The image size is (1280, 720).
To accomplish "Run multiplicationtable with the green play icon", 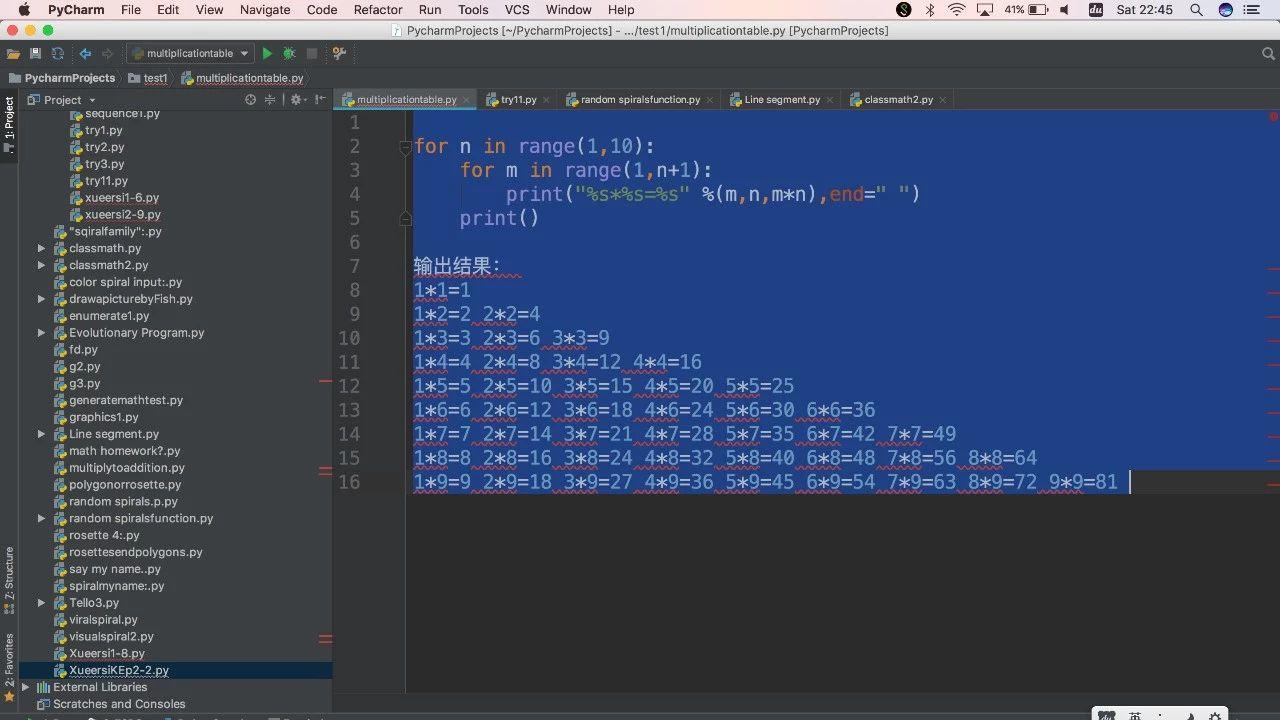I will [x=267, y=53].
